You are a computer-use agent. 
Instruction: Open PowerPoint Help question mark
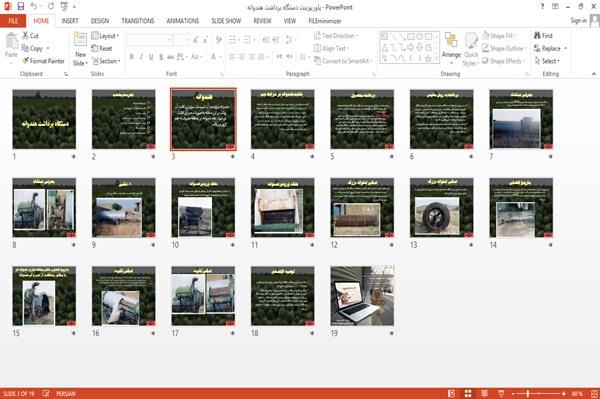tap(542, 7)
